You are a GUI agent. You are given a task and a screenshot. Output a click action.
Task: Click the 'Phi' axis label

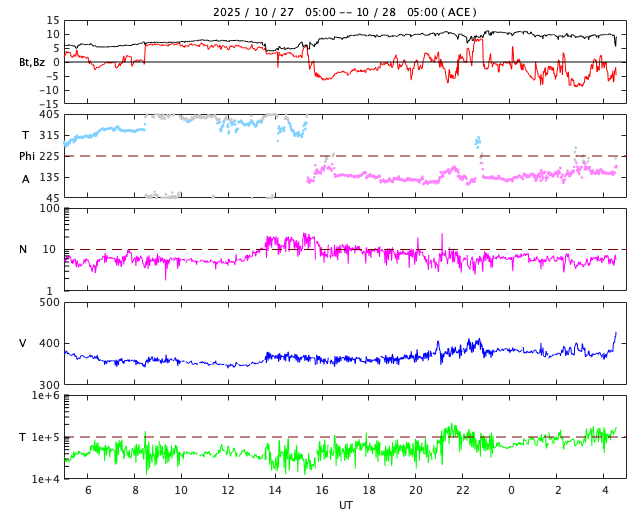(x=27, y=156)
